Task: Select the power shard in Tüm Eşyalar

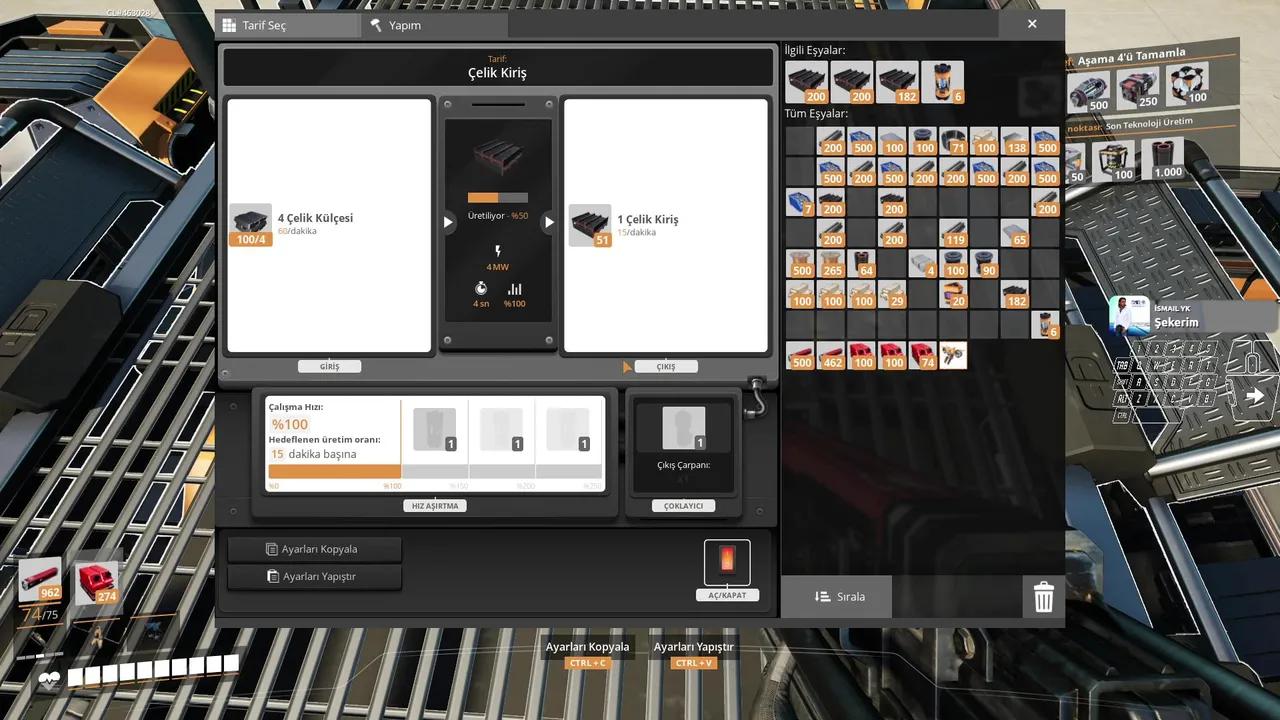Action: (x=1046, y=325)
